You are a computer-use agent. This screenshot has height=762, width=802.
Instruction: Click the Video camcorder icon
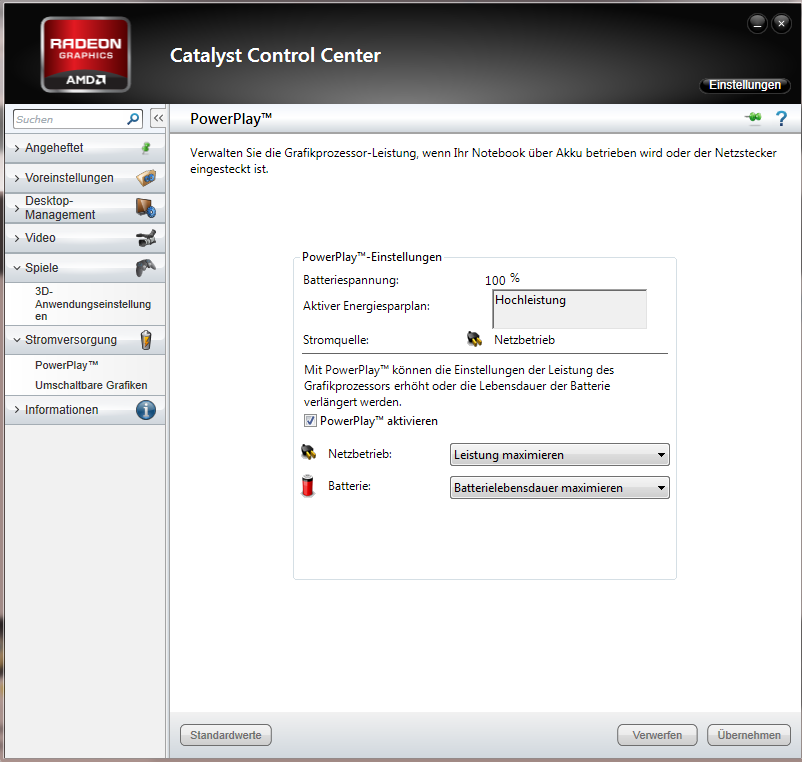(146, 238)
